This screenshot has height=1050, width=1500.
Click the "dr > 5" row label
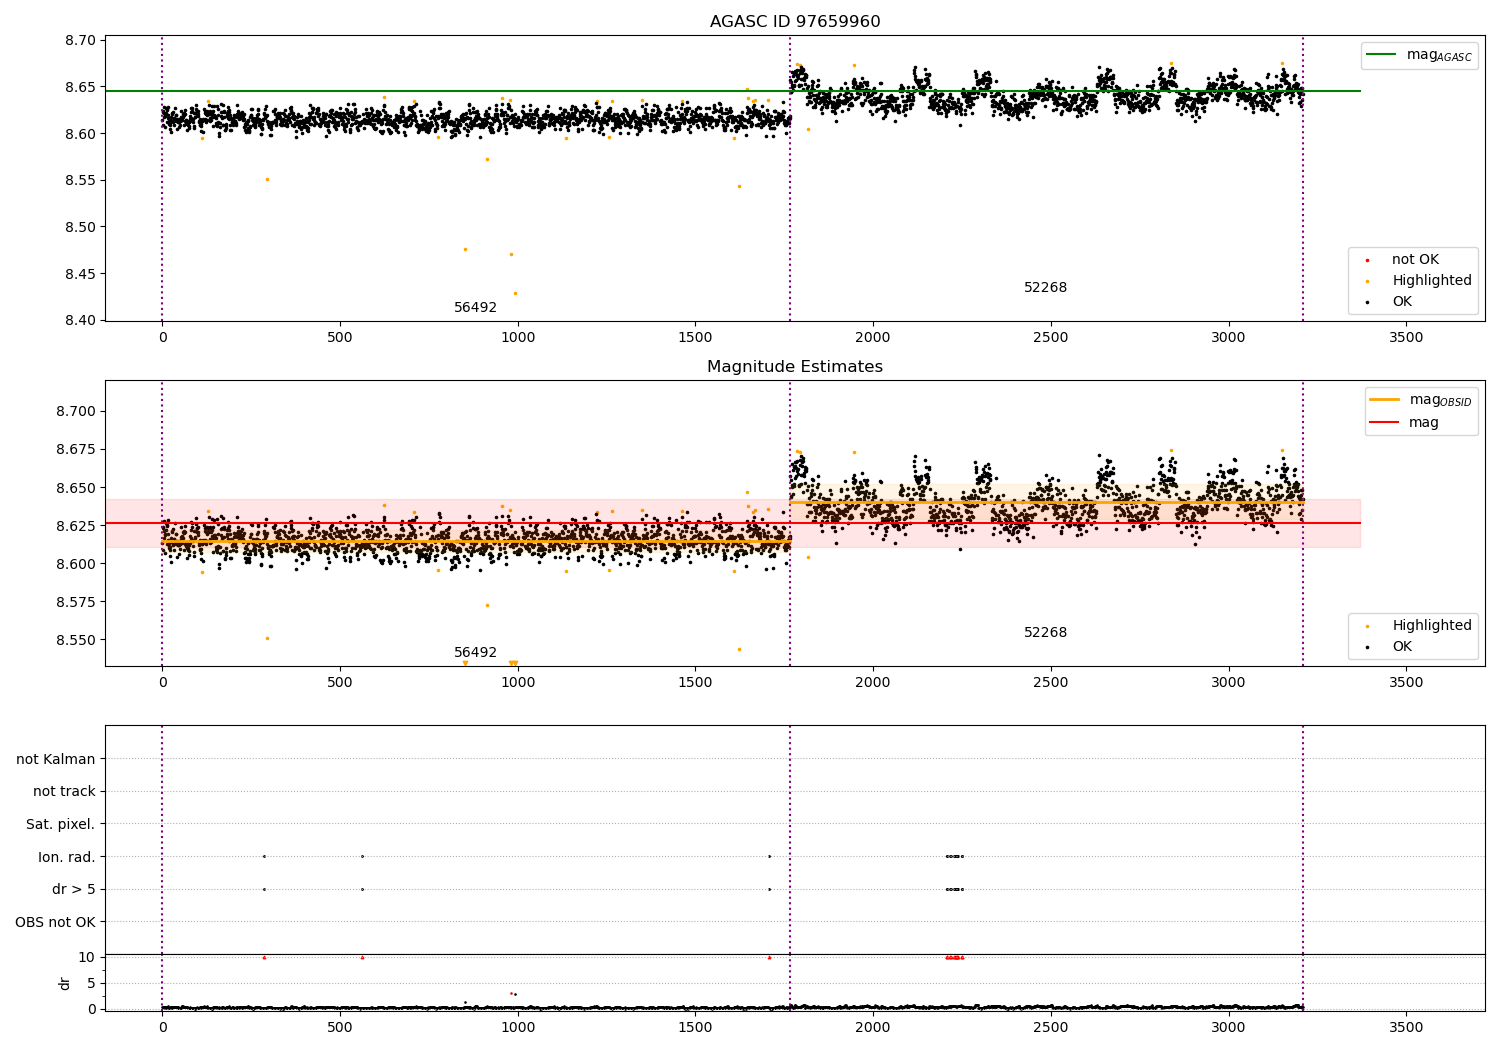[74, 890]
